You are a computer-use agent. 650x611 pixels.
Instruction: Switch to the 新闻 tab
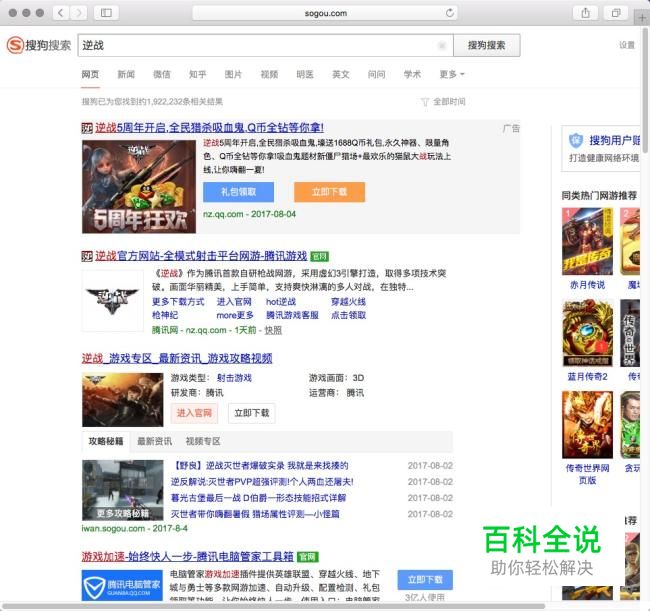pyautogui.click(x=126, y=74)
